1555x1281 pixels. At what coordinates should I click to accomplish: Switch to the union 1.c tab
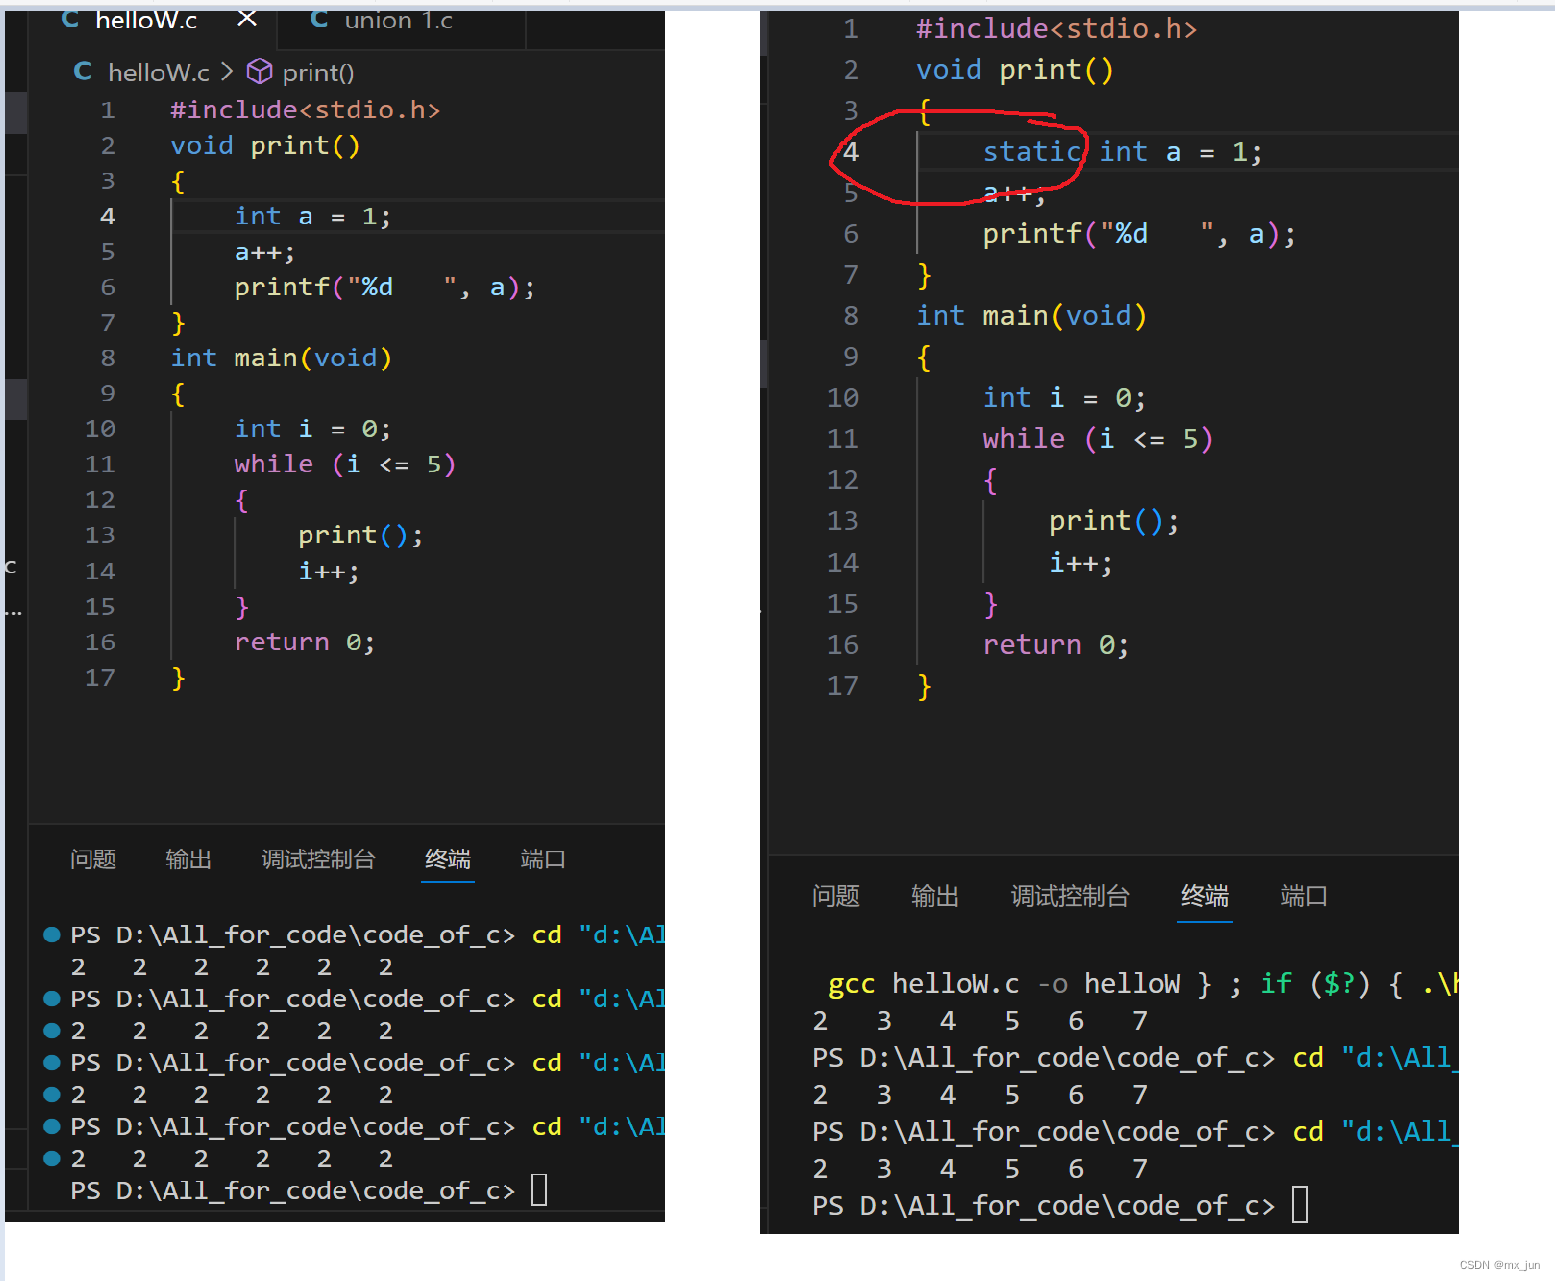click(x=397, y=20)
